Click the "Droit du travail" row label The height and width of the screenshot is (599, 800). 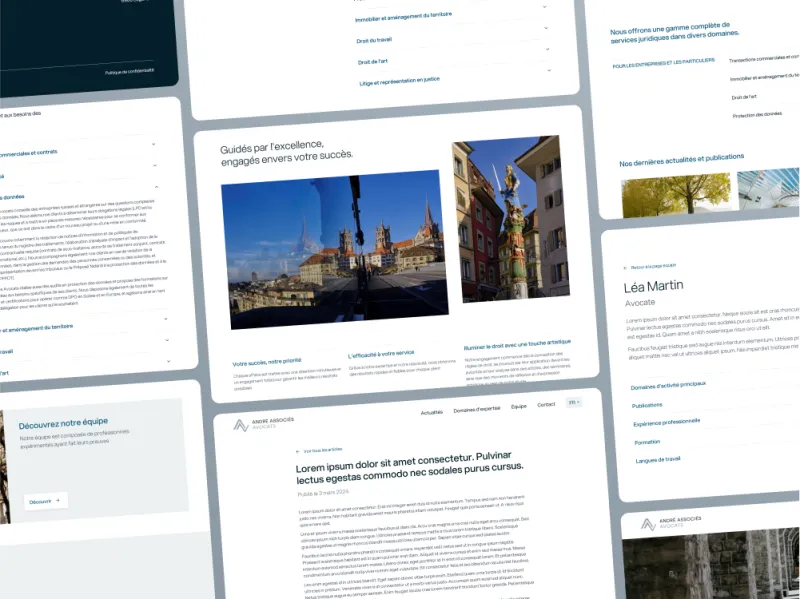tap(374, 40)
